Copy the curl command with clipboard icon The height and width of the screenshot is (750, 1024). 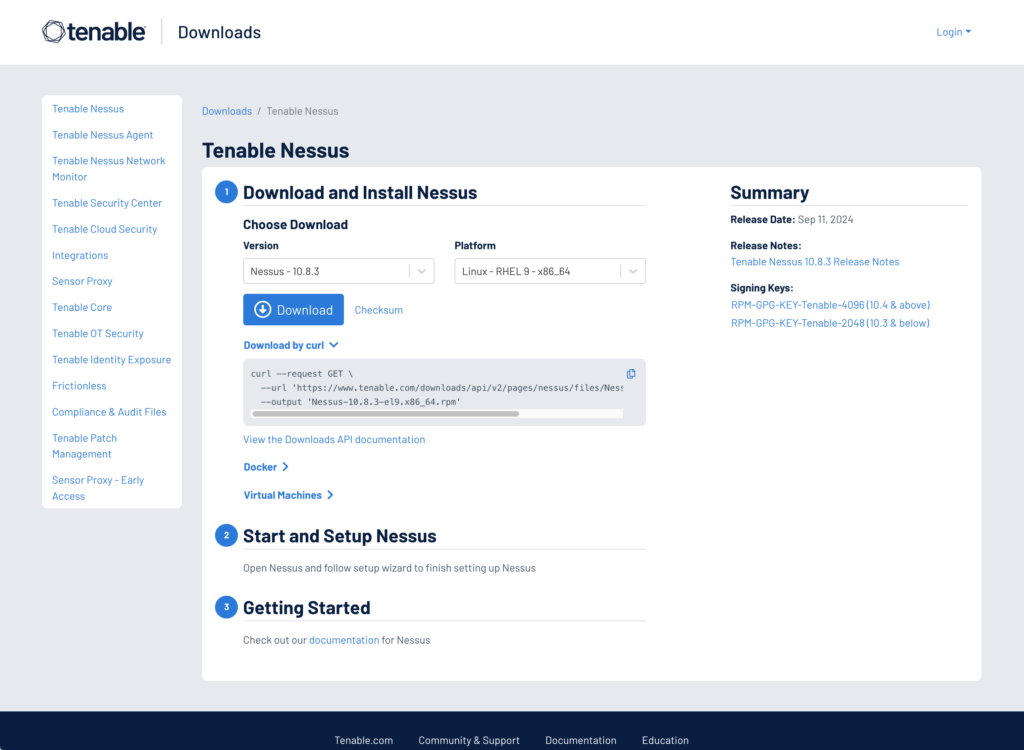tap(631, 374)
